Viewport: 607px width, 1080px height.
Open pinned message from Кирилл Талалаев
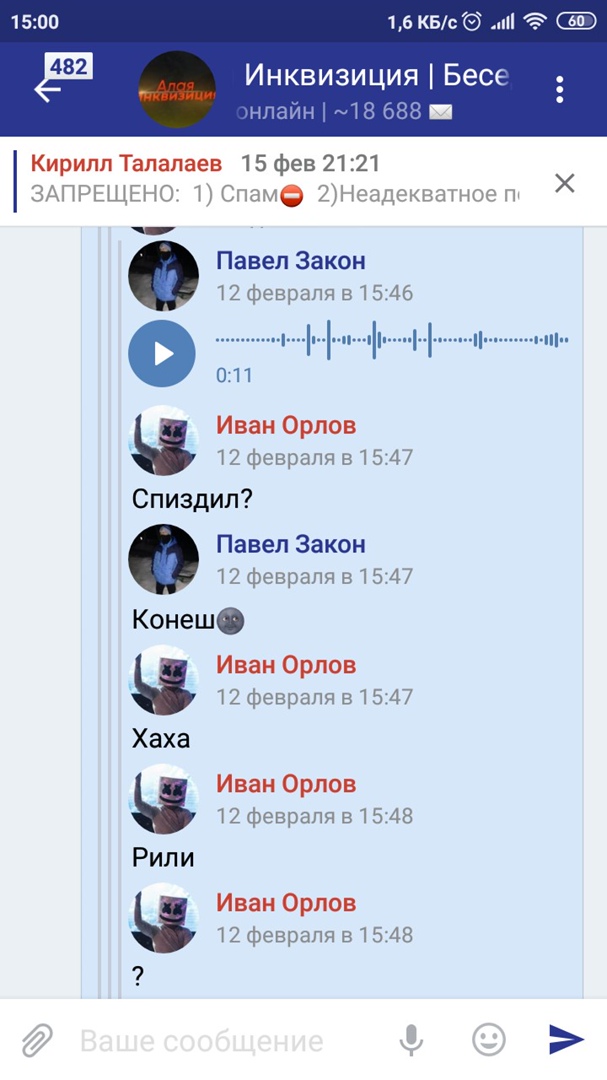(276, 180)
